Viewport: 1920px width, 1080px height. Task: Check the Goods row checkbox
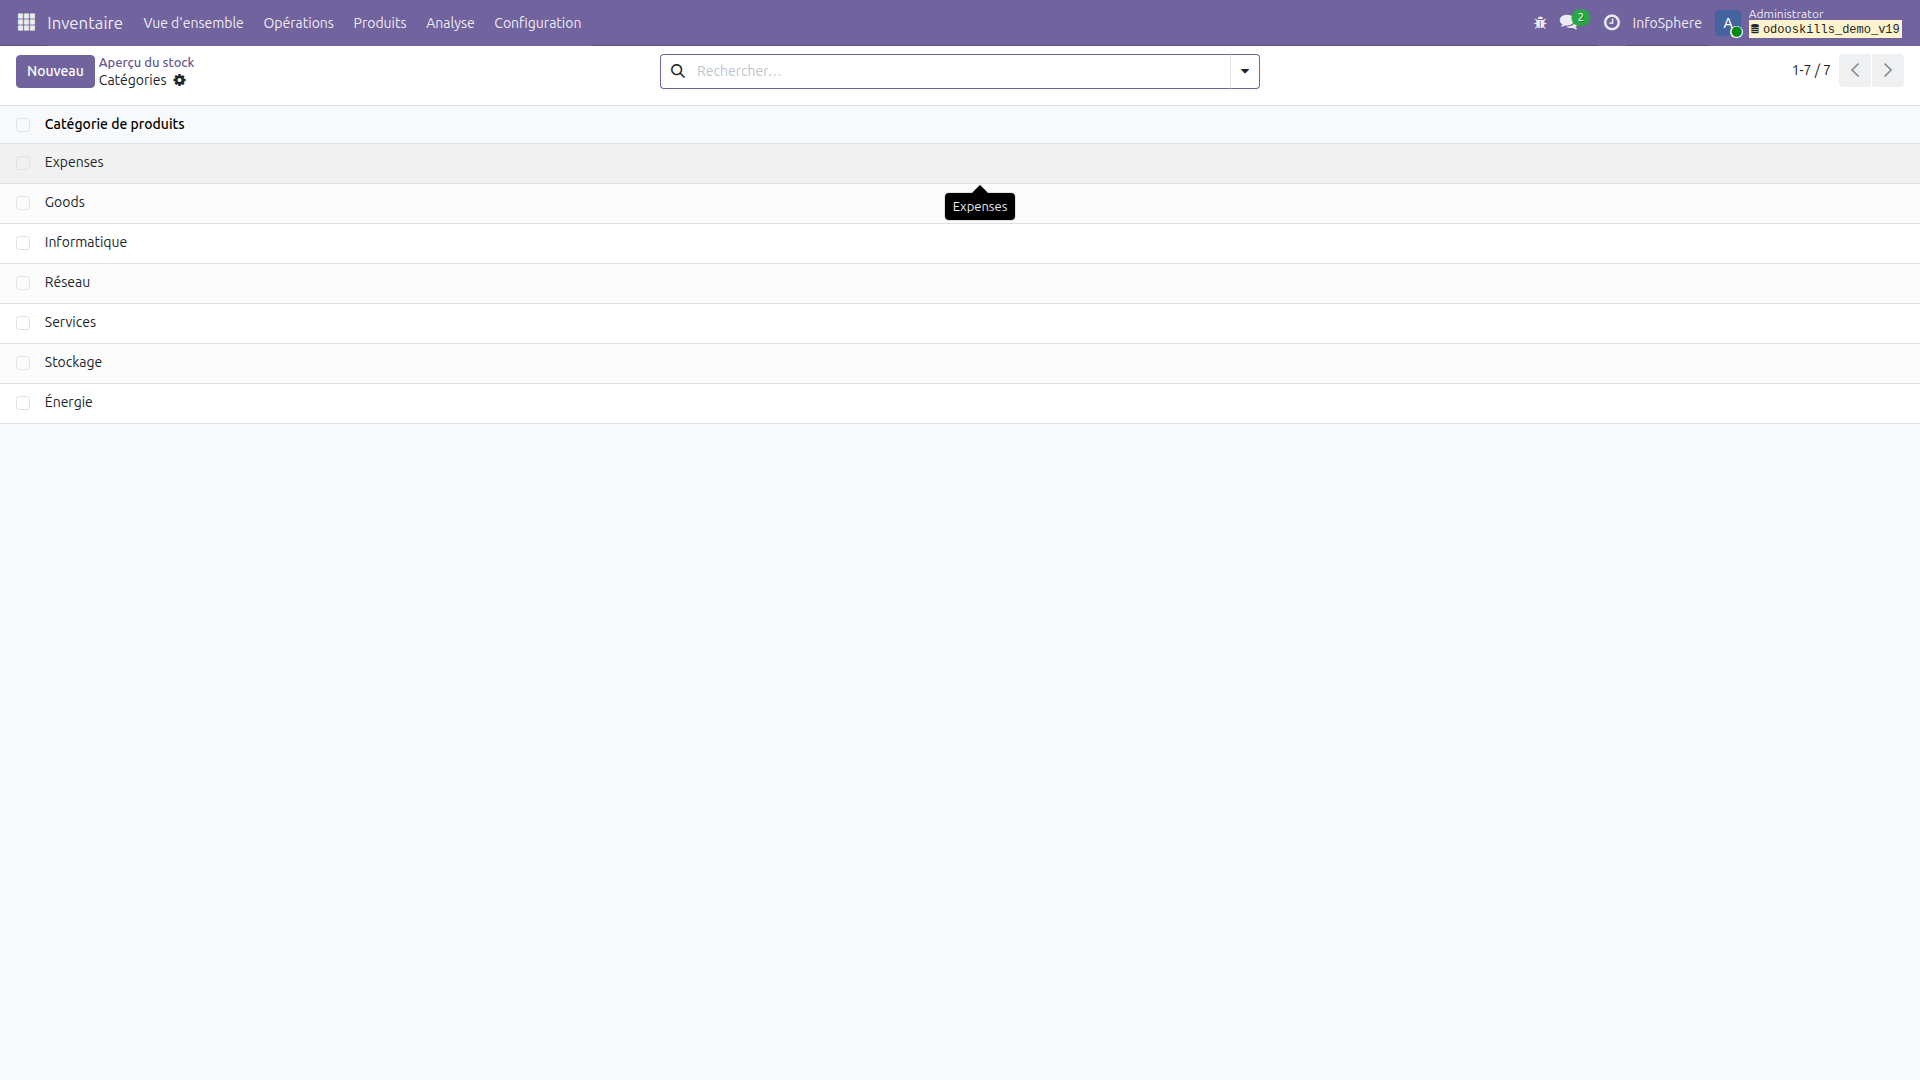tap(22, 202)
